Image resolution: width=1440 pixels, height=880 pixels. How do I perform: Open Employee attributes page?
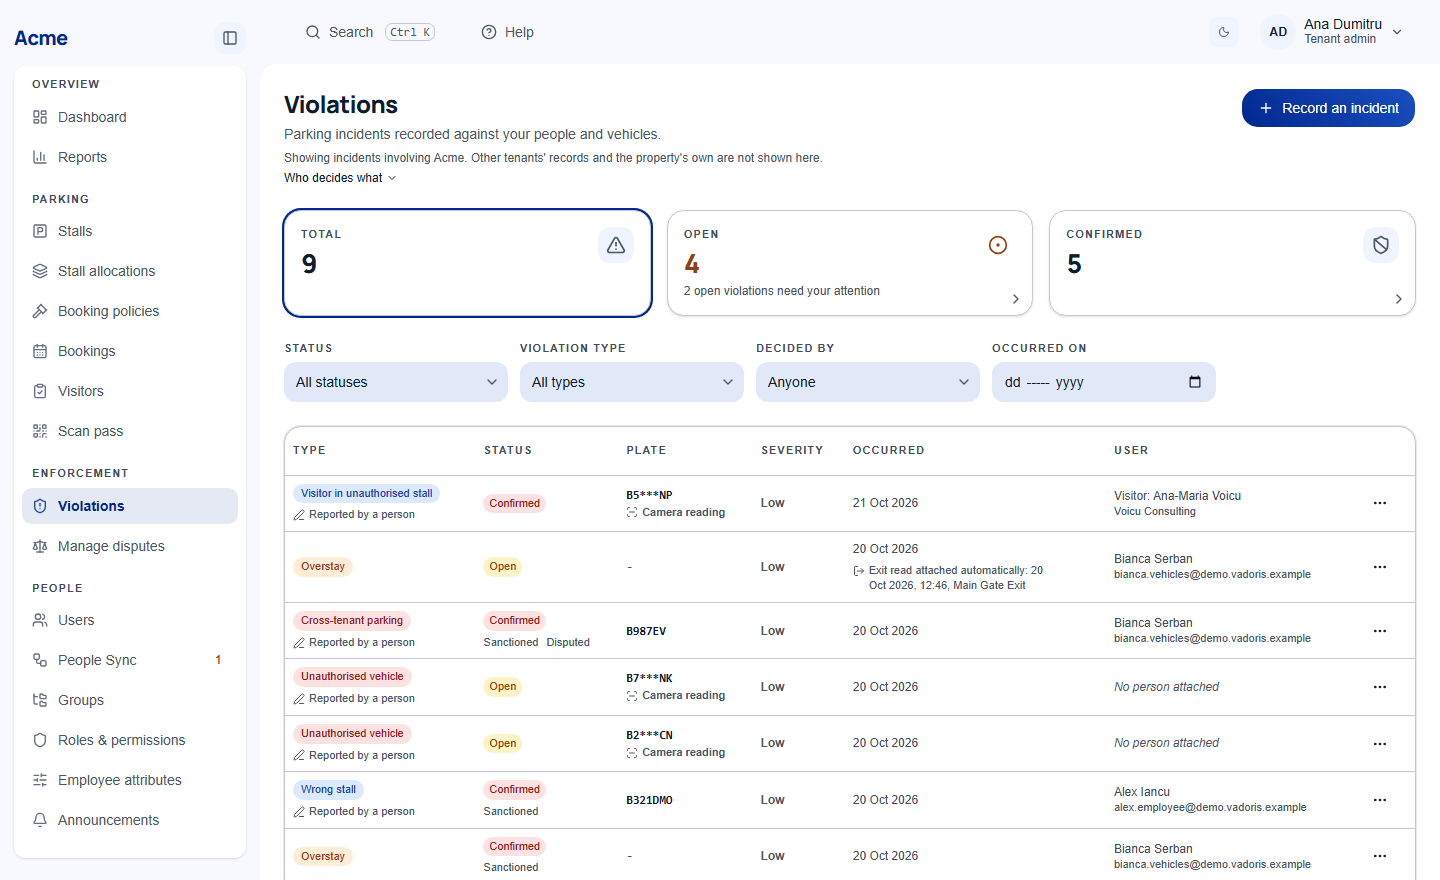pos(130,780)
